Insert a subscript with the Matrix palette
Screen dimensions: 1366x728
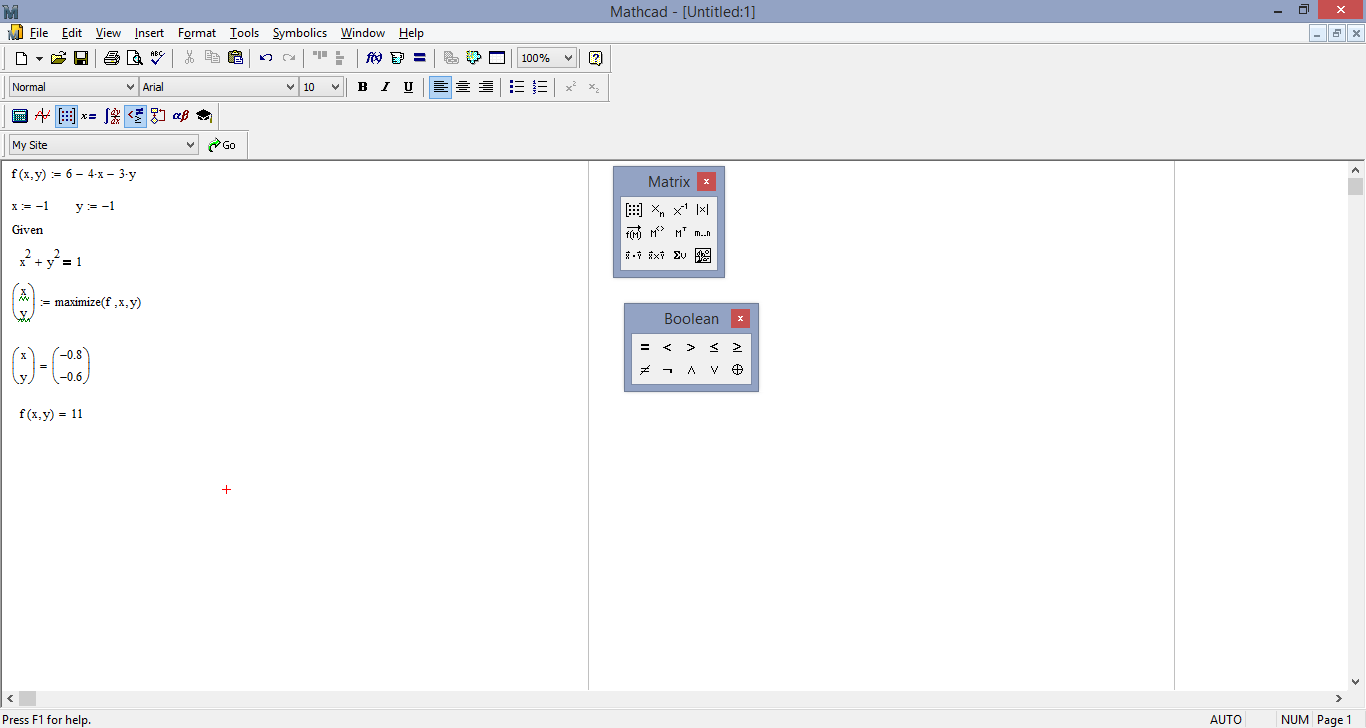pos(657,210)
